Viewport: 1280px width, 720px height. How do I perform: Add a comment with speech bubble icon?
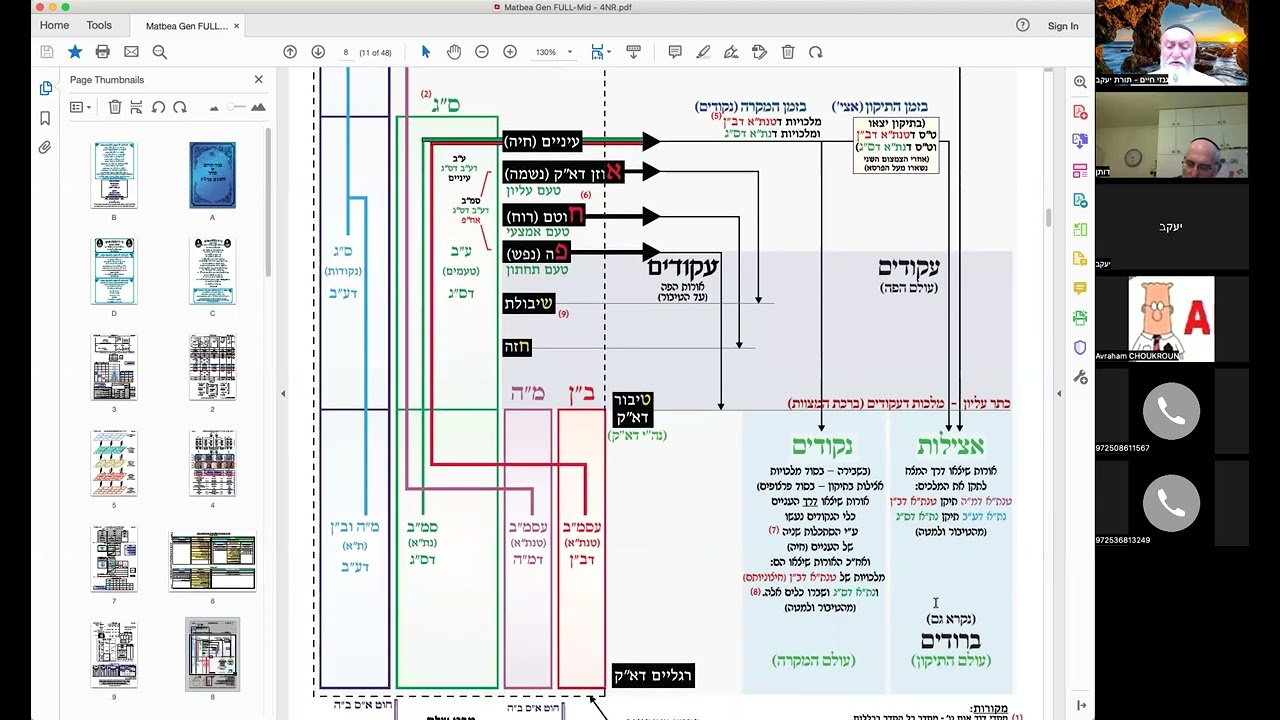click(x=675, y=52)
